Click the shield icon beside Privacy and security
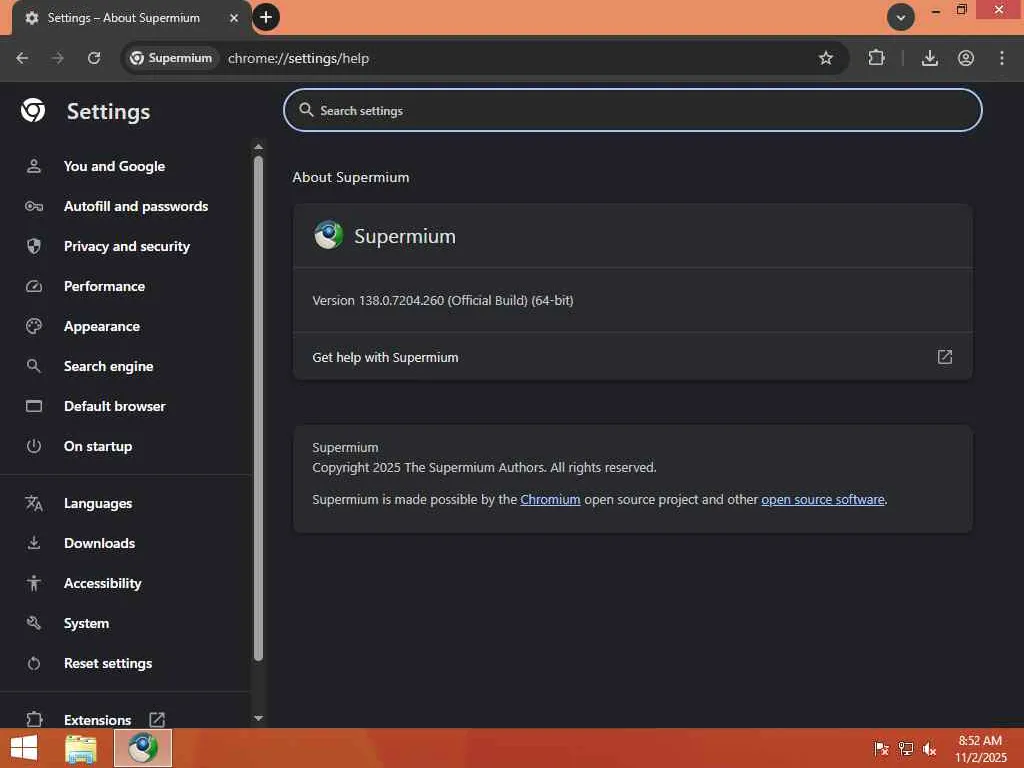The image size is (1024, 768). pos(34,246)
